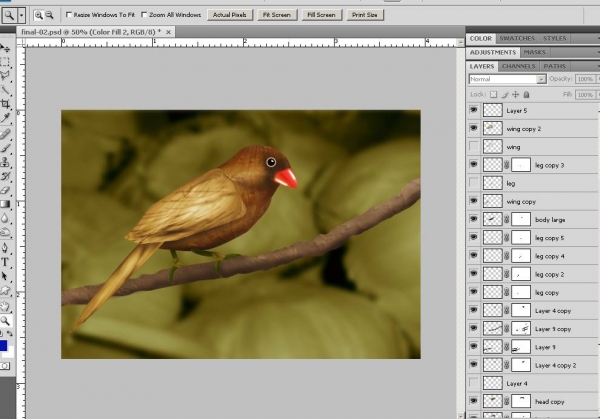Select the Clone Stamp tool
Screen dimensions: 600x419
[x=5, y=162]
